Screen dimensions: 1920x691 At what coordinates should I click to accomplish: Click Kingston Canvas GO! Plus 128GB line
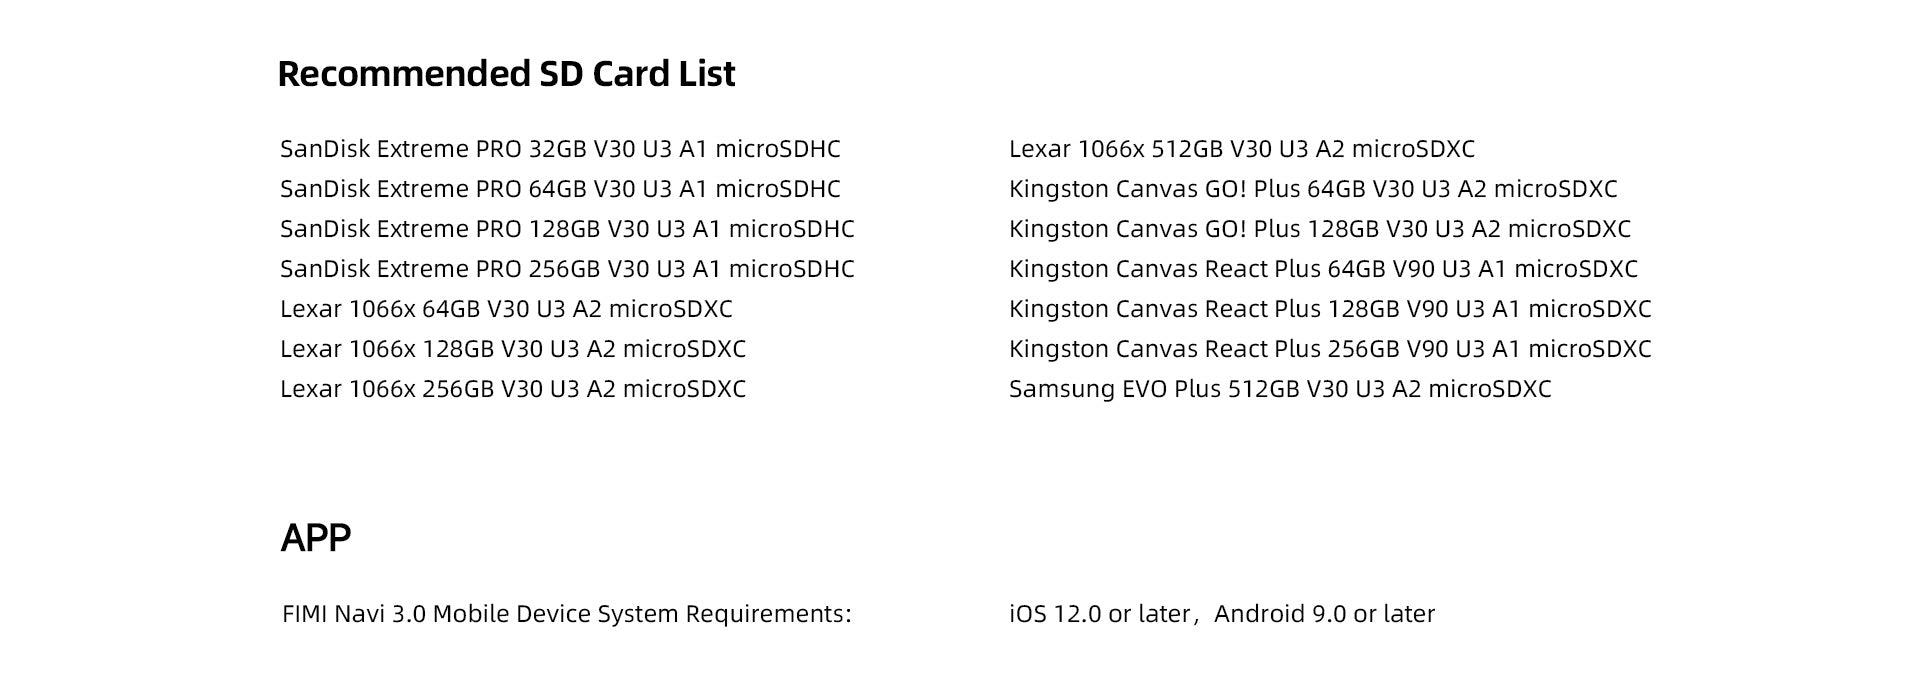pyautogui.click(x=1320, y=229)
